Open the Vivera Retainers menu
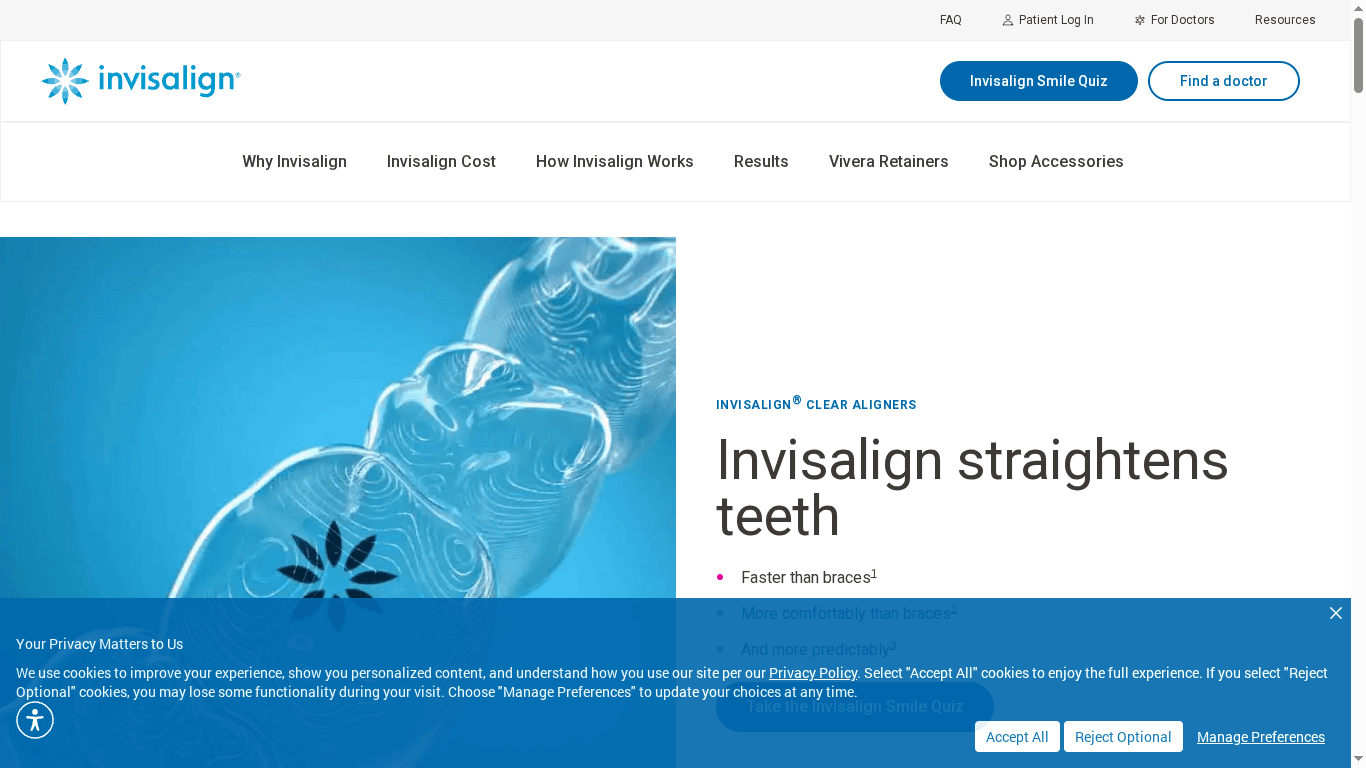1366x768 pixels. [x=889, y=162]
